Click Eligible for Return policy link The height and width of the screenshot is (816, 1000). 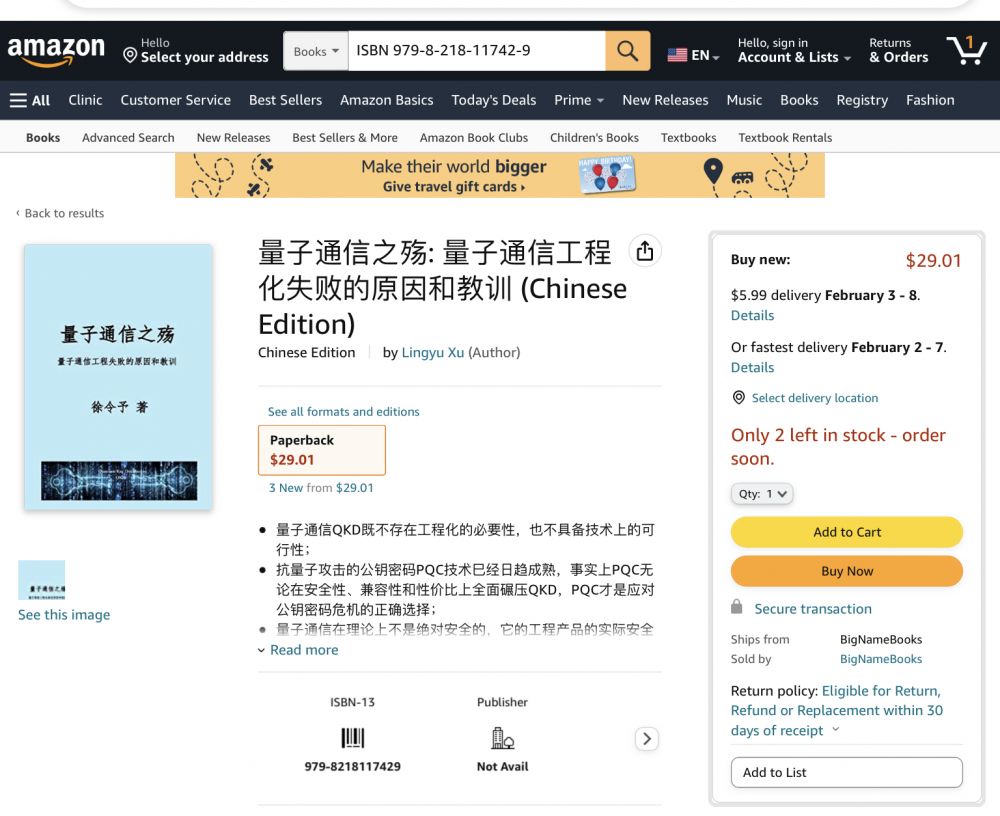[837, 710]
